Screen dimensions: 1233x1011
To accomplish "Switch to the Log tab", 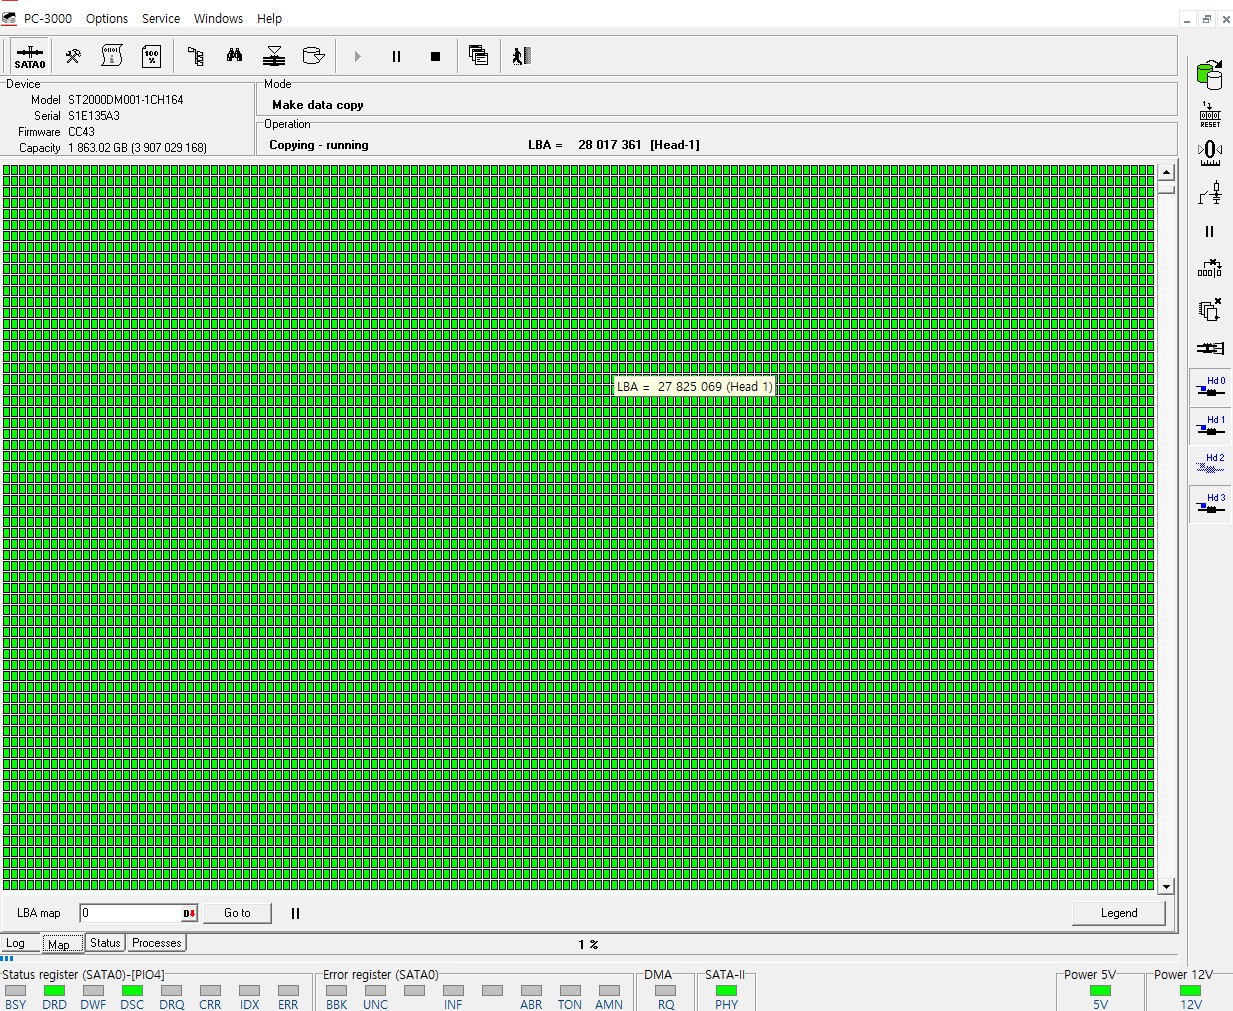I will point(16,943).
